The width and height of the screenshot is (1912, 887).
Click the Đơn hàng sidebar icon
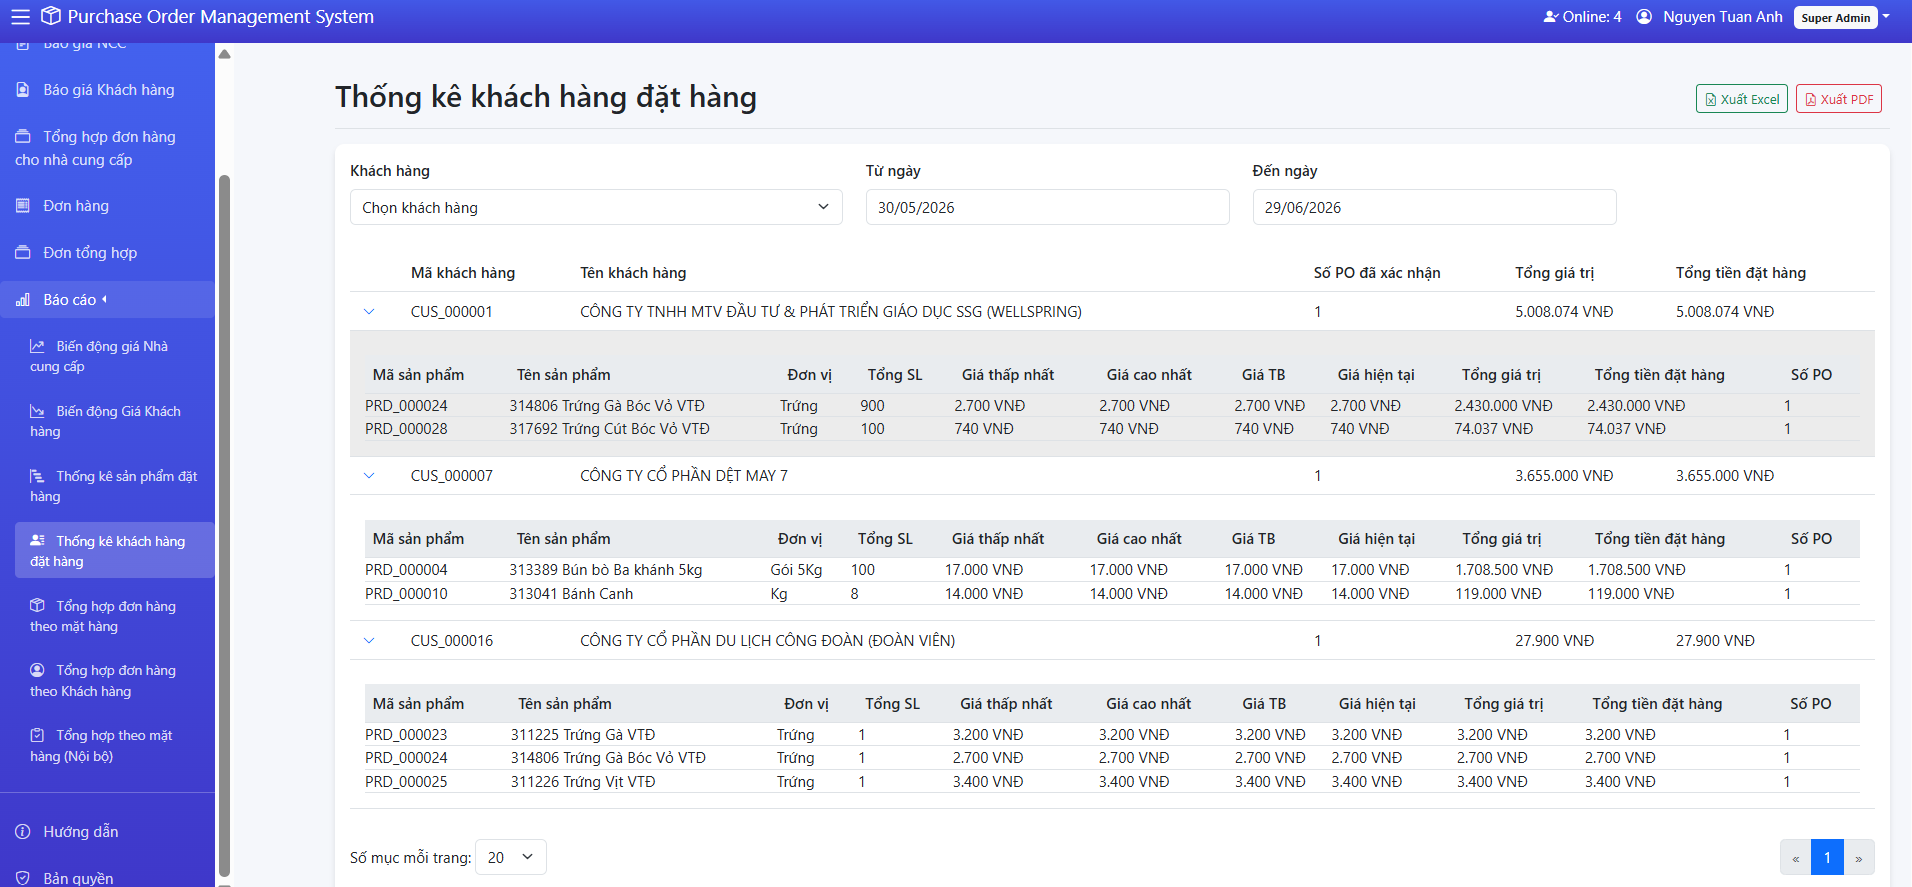point(23,206)
